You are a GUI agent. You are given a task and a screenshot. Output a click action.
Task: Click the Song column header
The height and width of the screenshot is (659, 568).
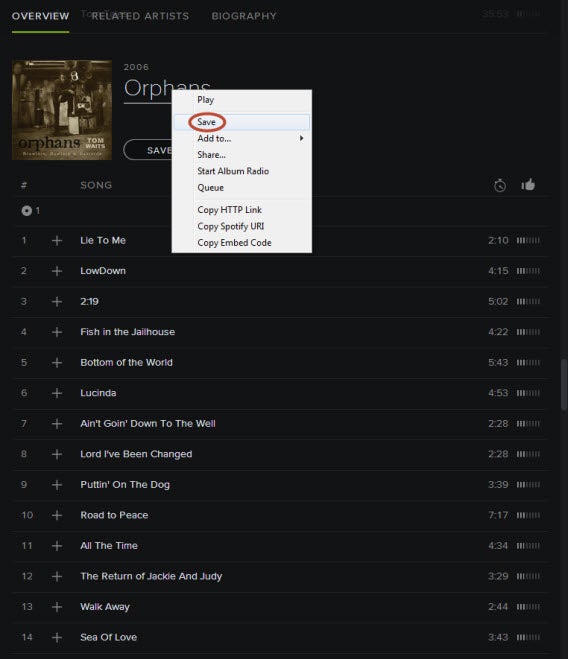(96, 185)
